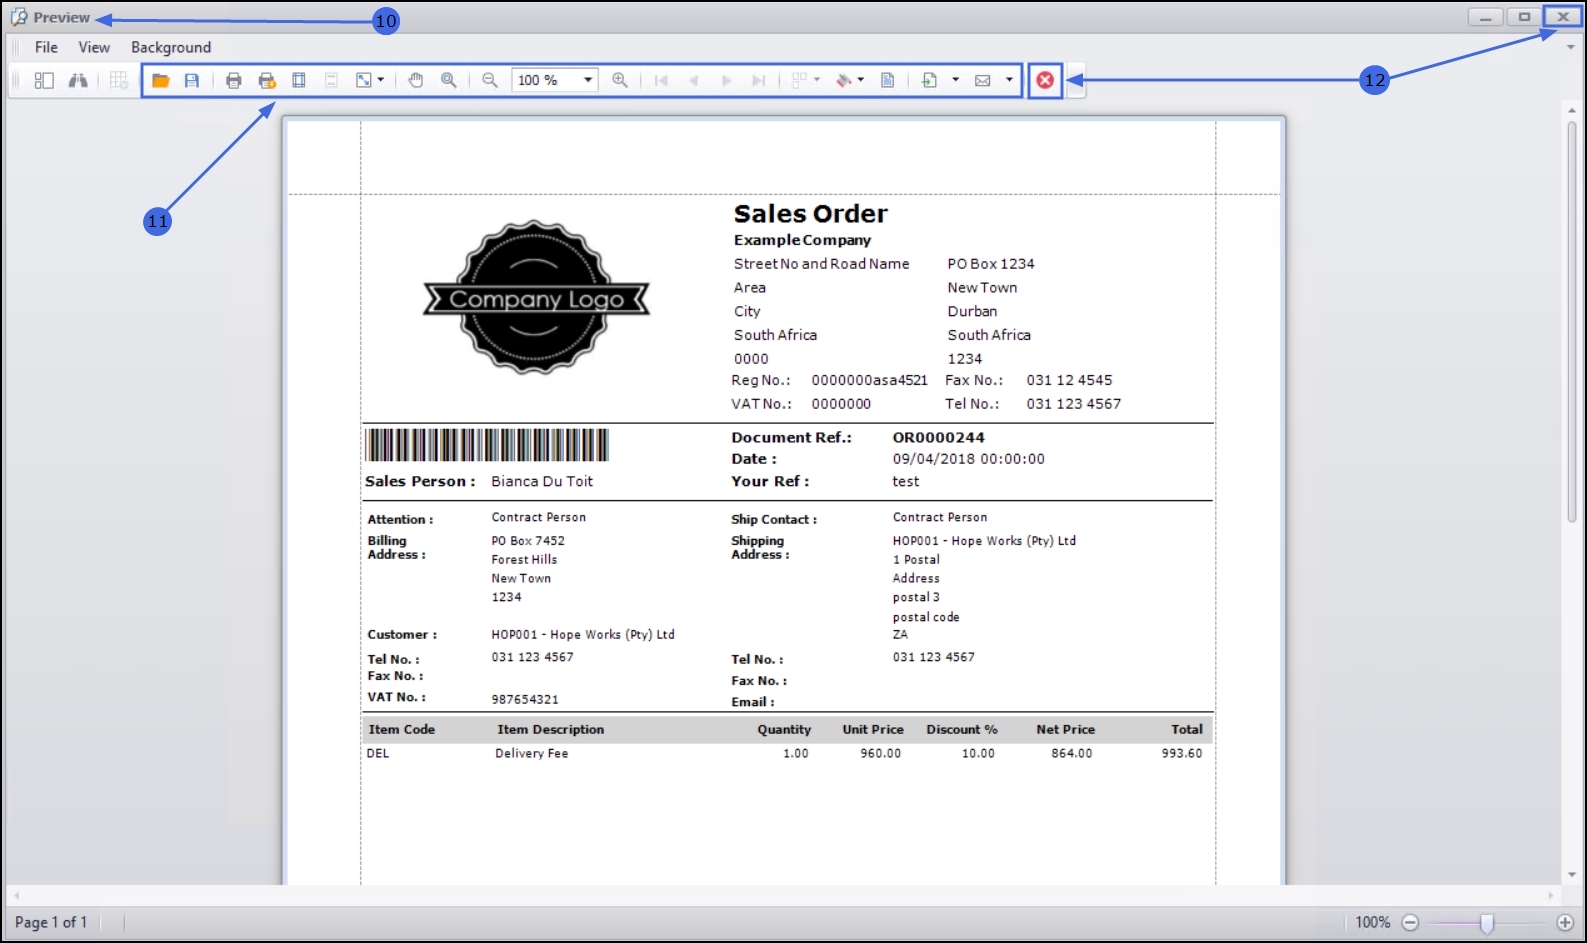Open the View menu

pos(94,47)
